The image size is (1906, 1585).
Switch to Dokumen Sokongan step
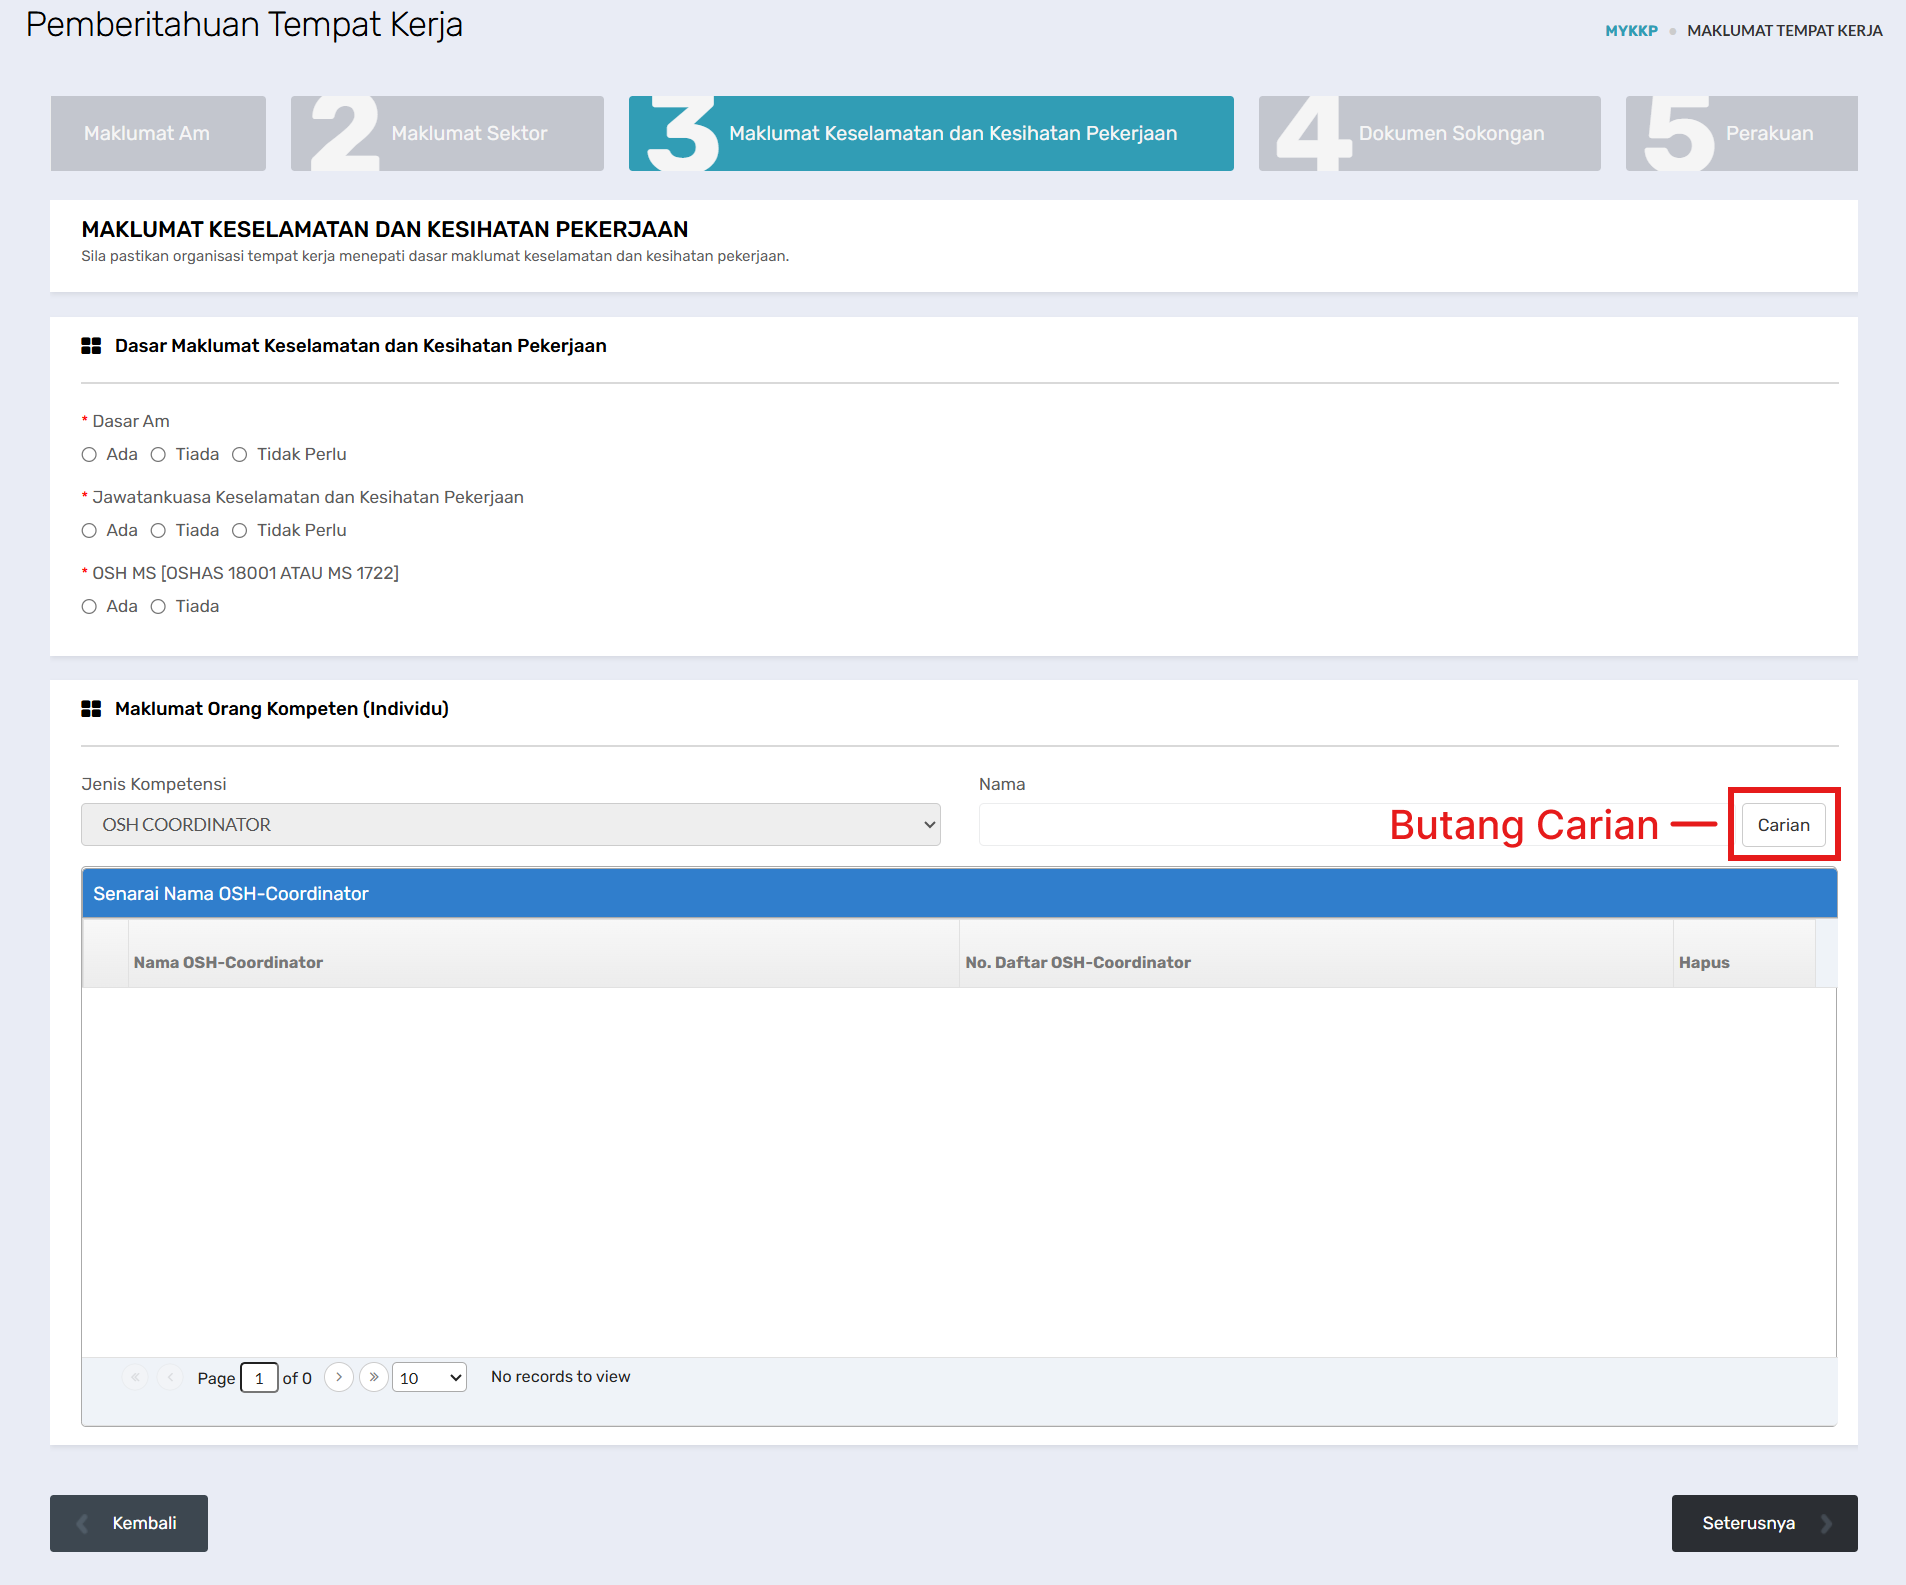tap(1429, 134)
